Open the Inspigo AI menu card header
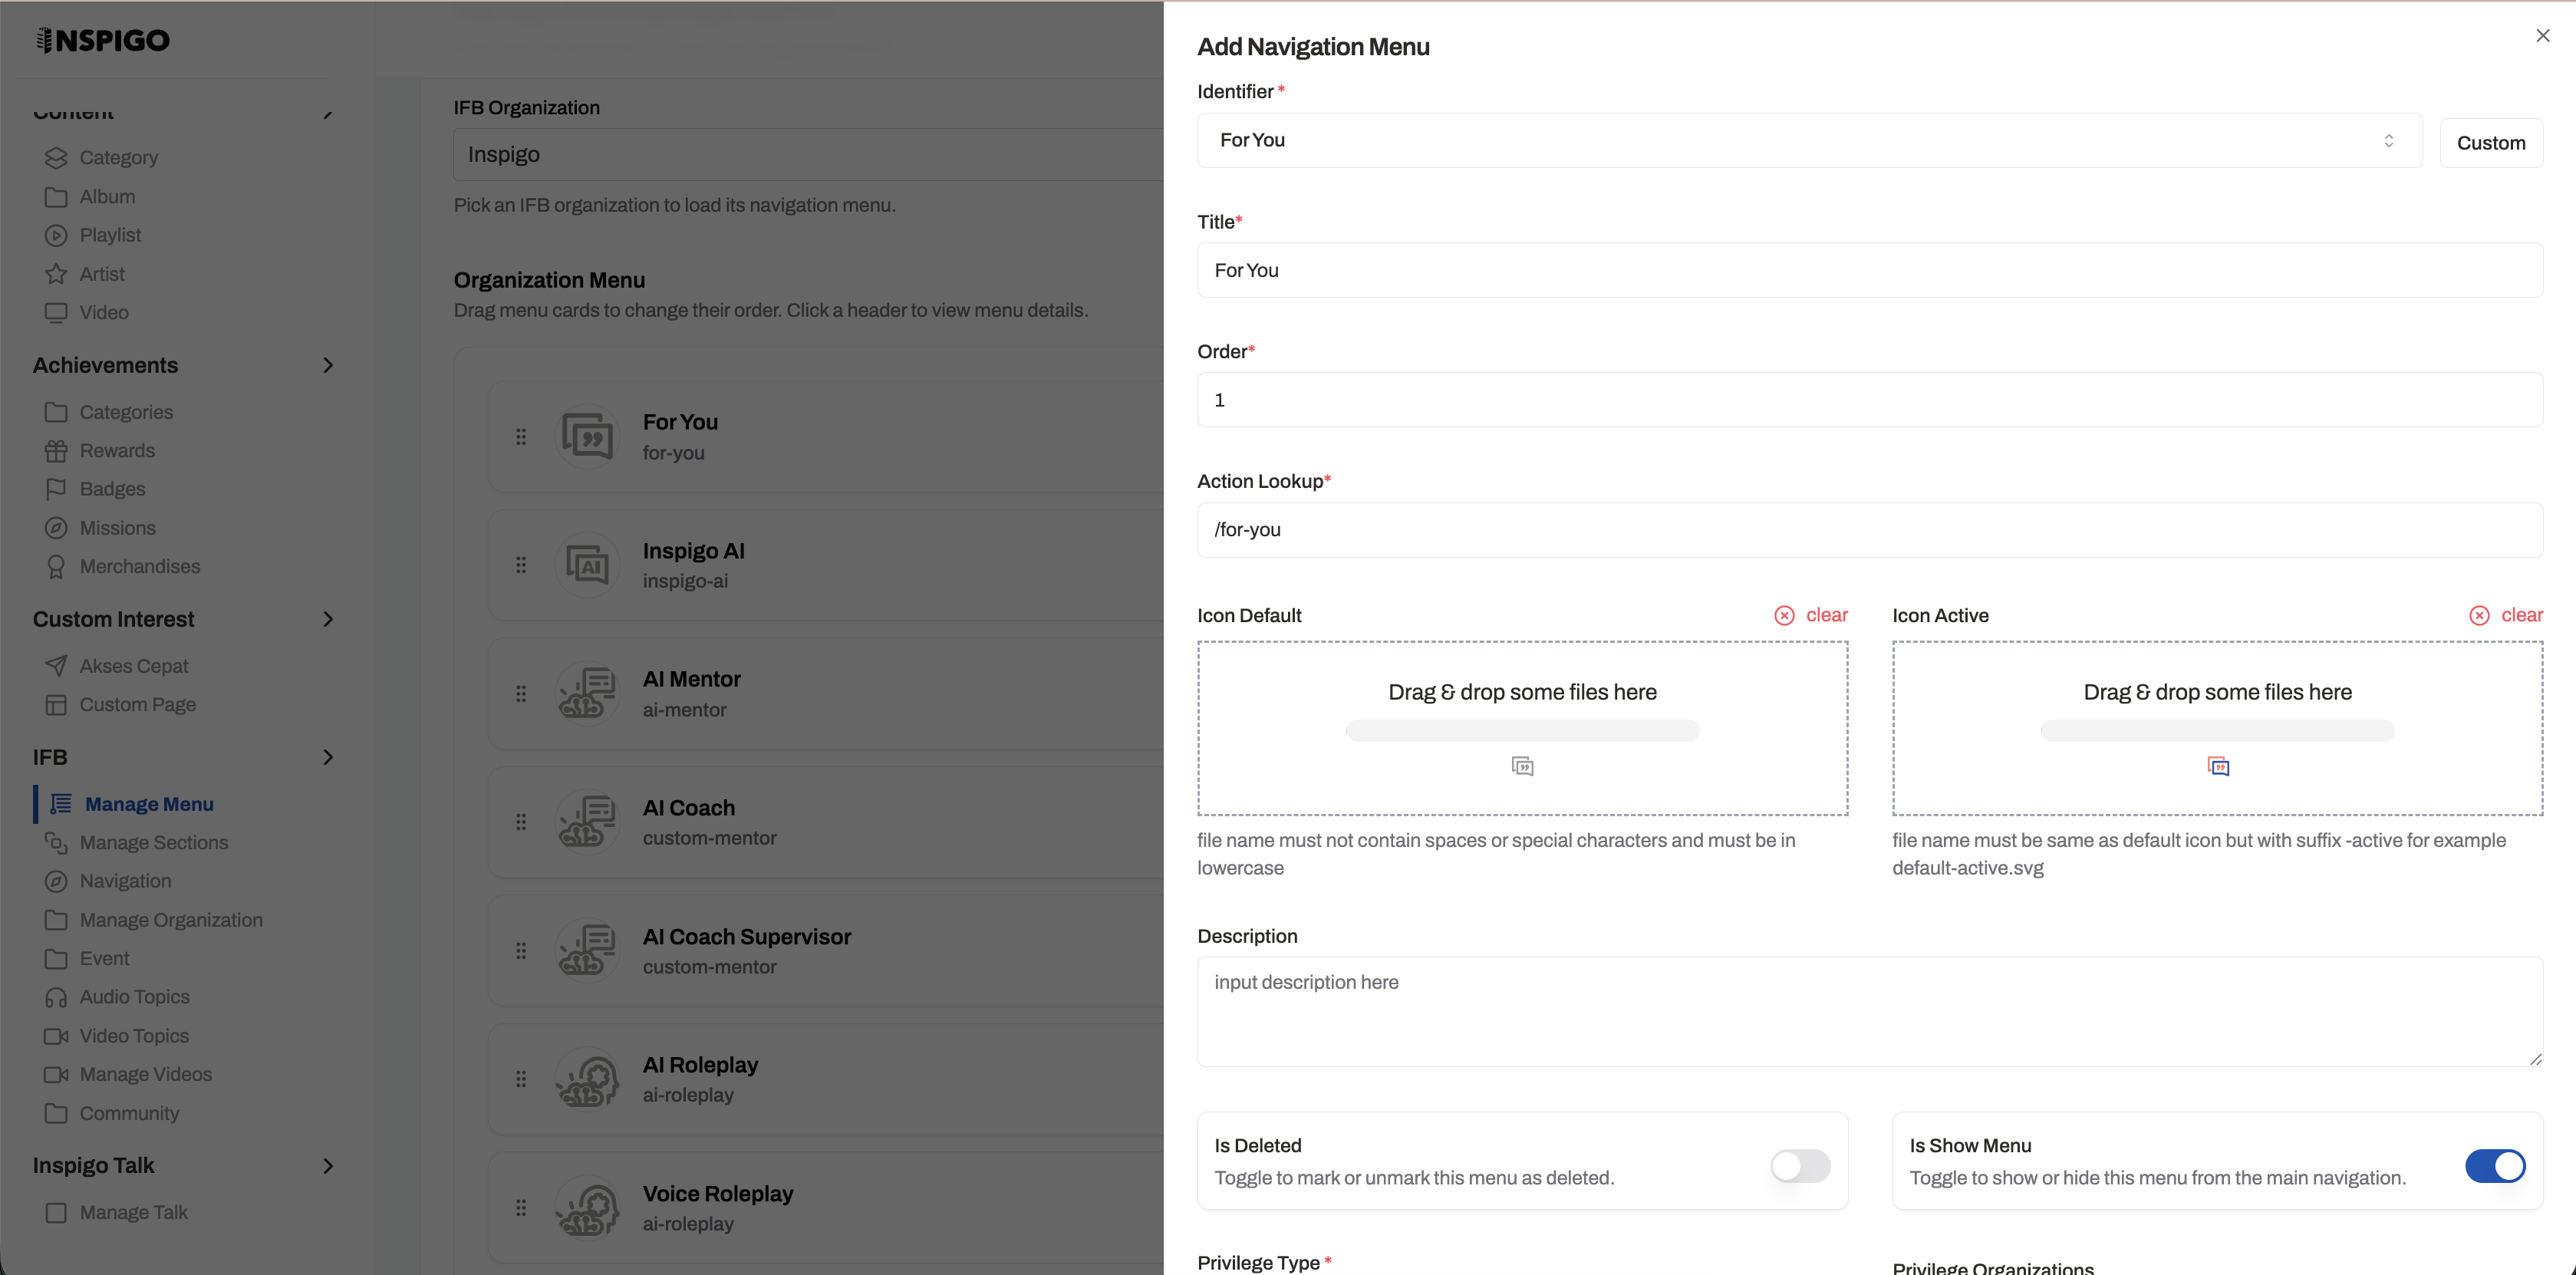The image size is (2576, 1275). tap(826, 565)
